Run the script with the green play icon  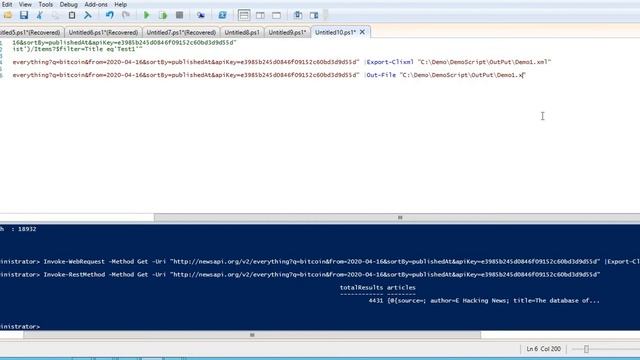point(147,16)
